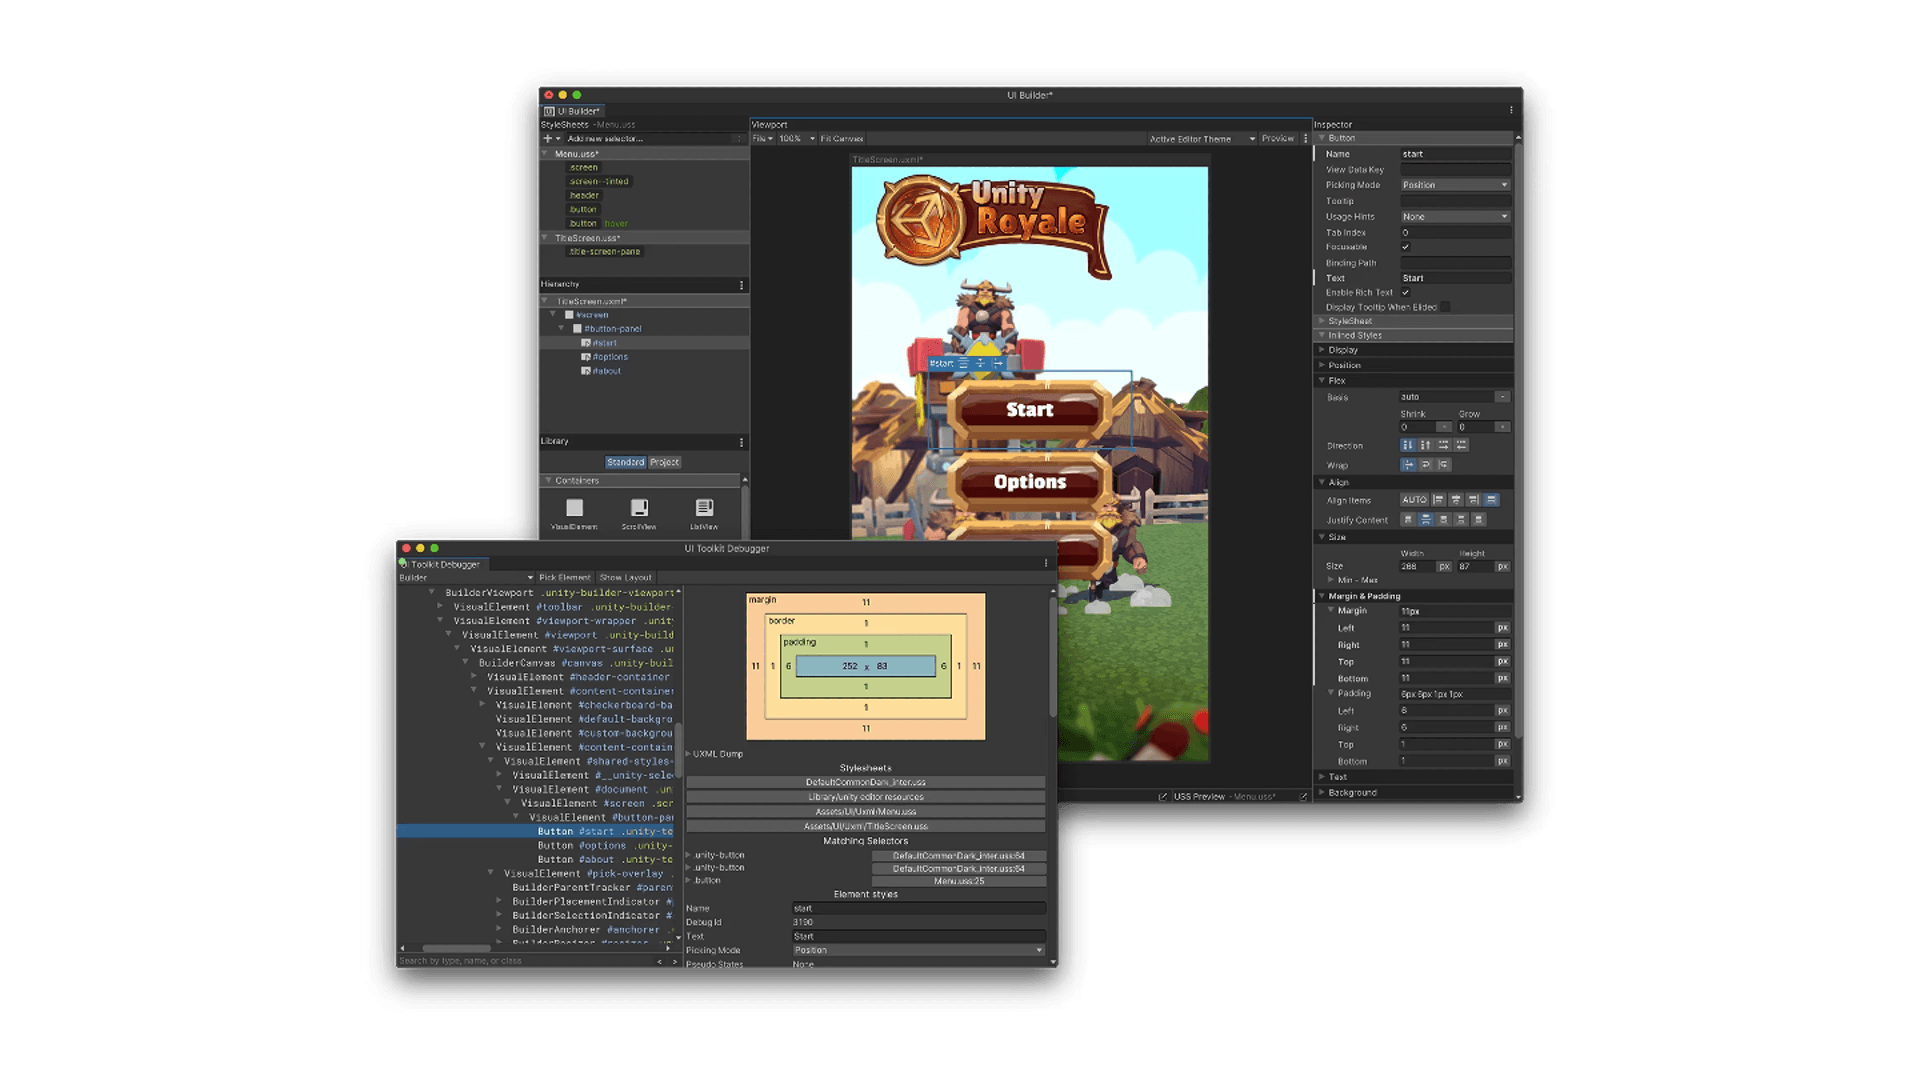Toggle the Preview button in Viewport toolbar
Screen dimensions: 1920x1080
click(1278, 139)
